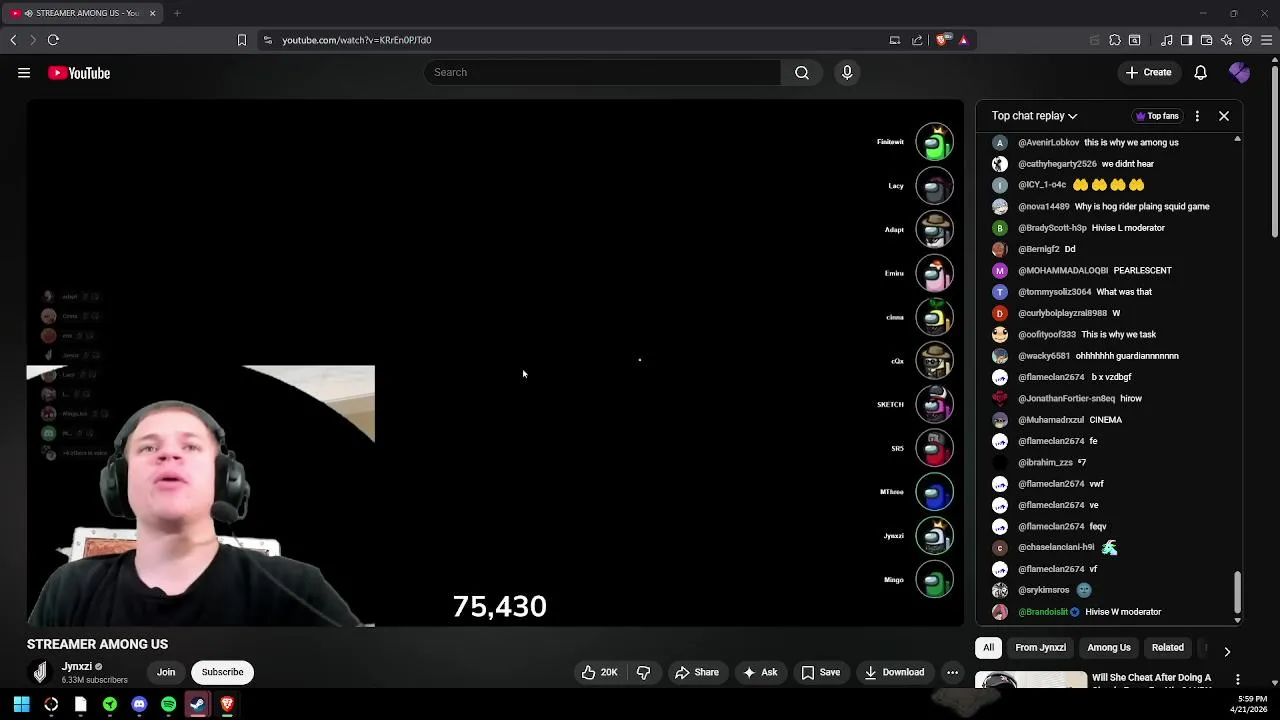Start voice search with microphone icon
1280x720 pixels.
pyautogui.click(x=847, y=72)
